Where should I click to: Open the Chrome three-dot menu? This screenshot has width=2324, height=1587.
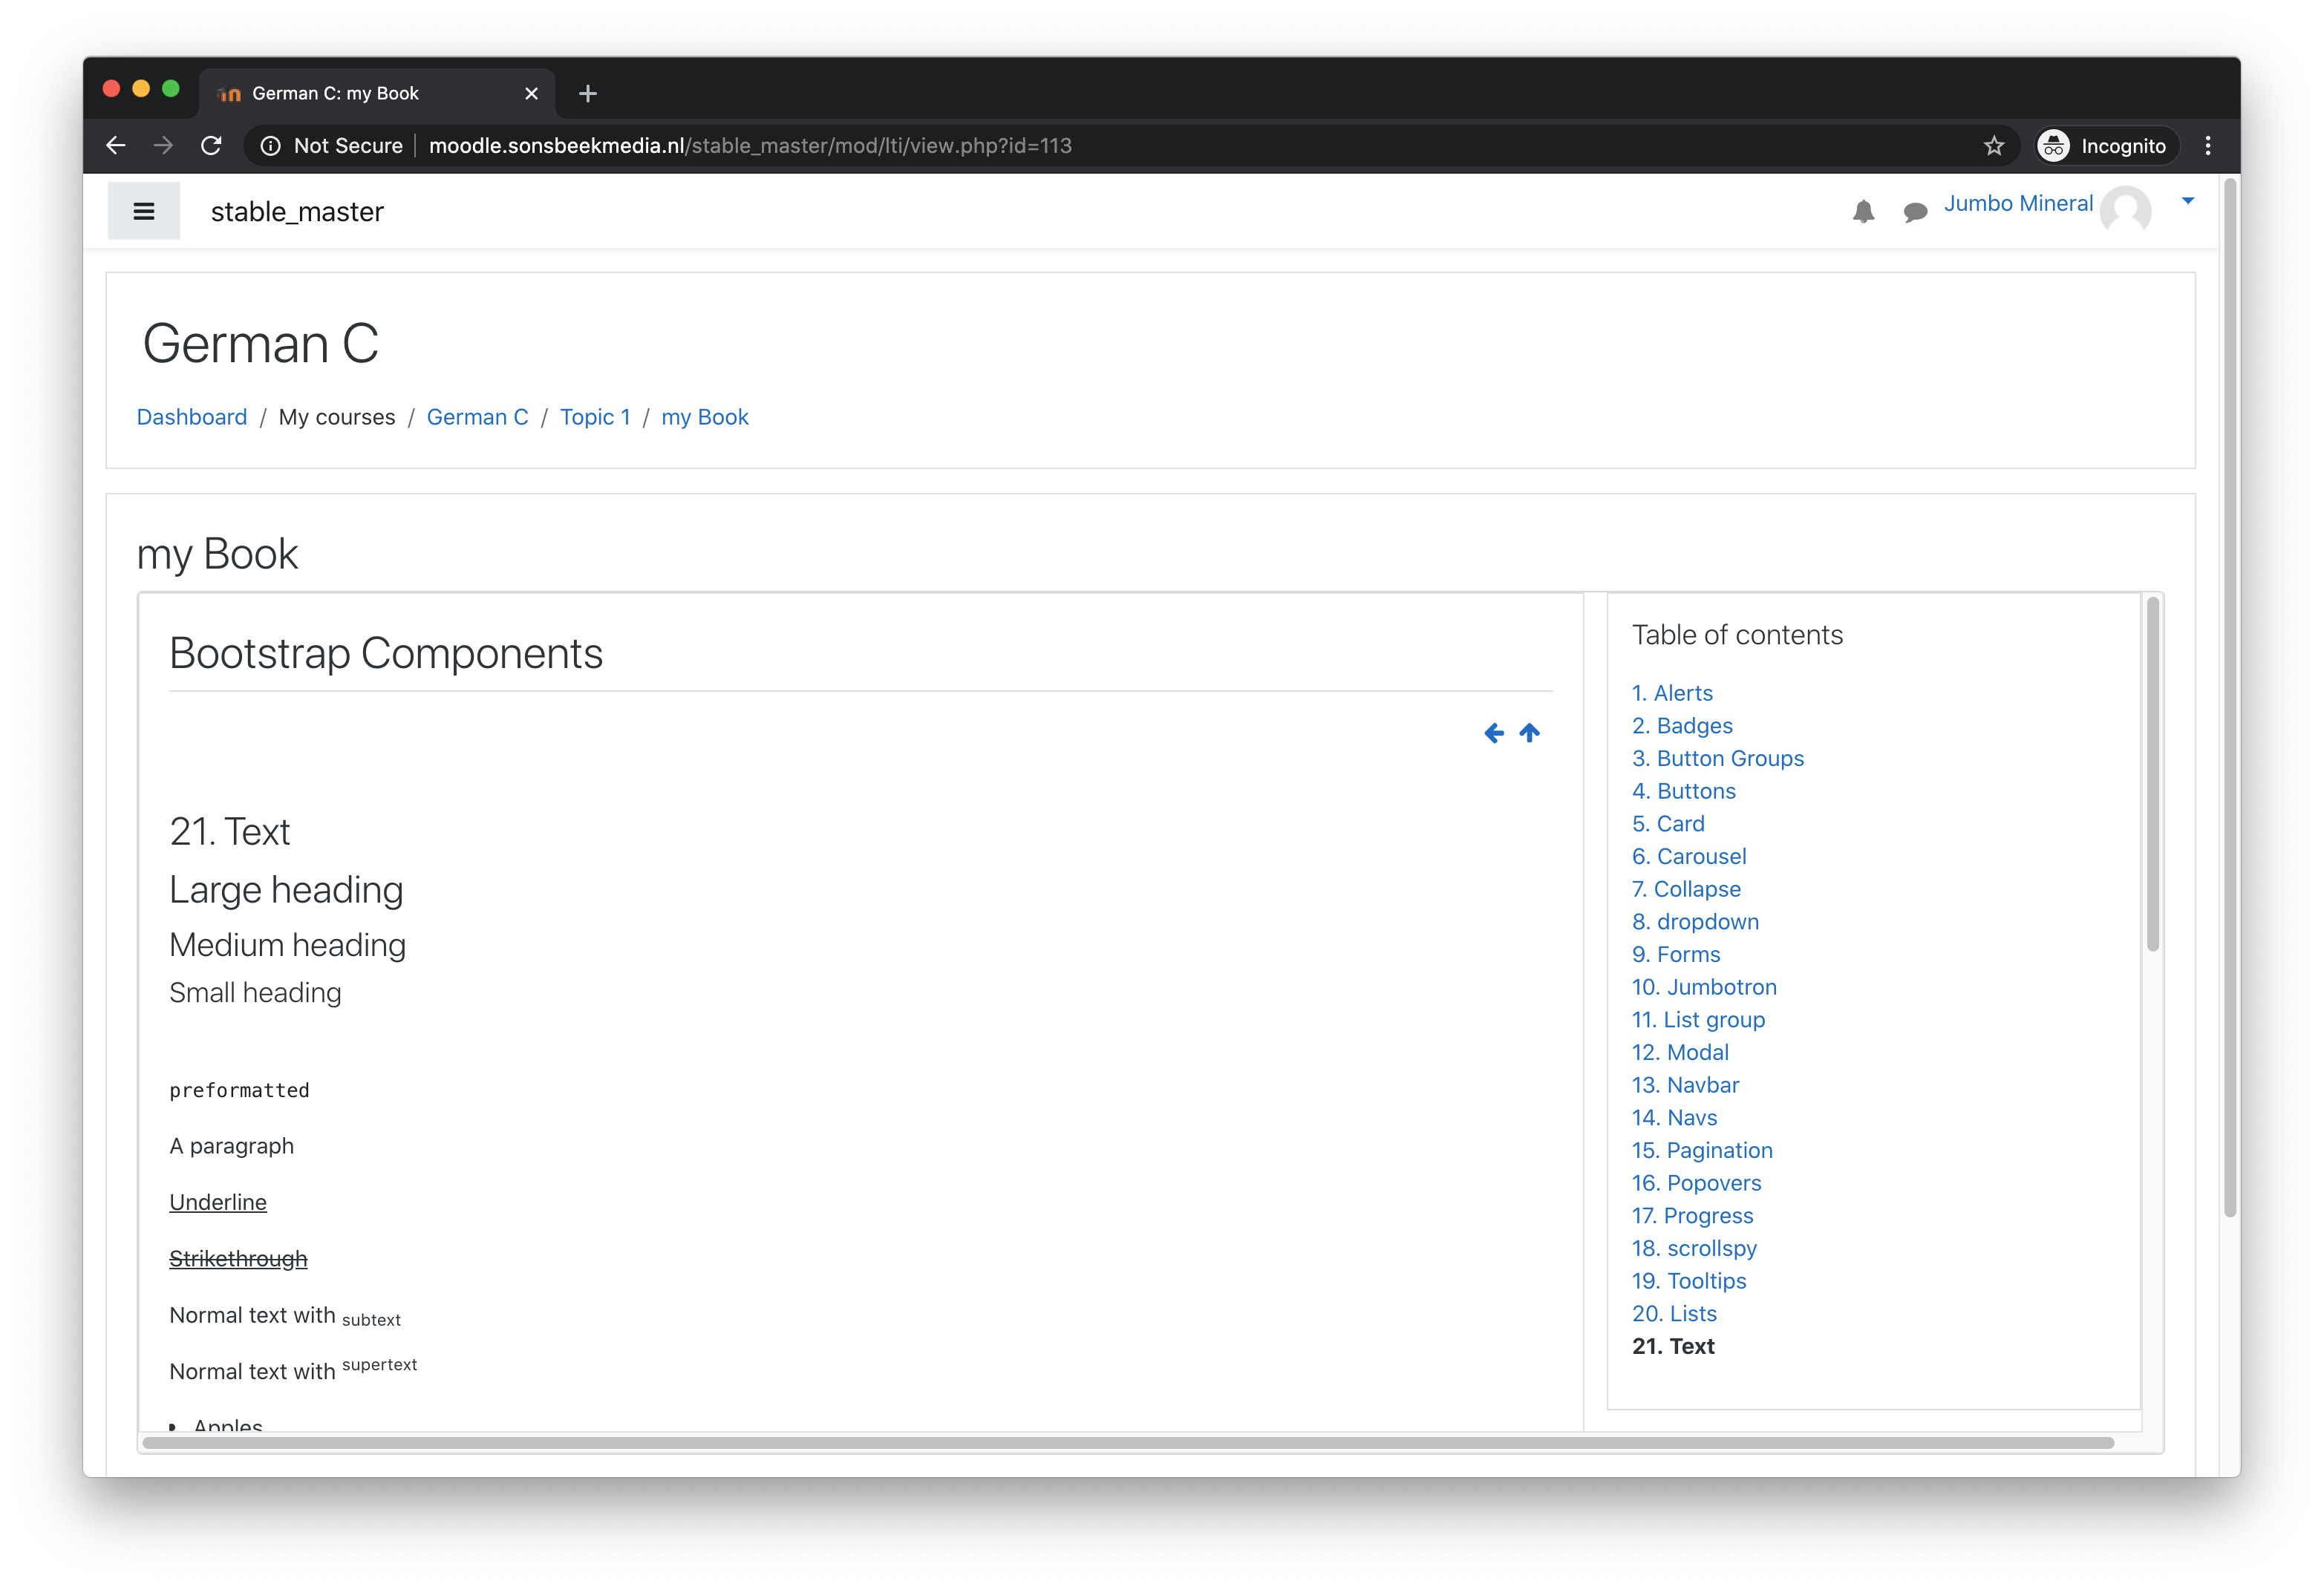click(2208, 146)
